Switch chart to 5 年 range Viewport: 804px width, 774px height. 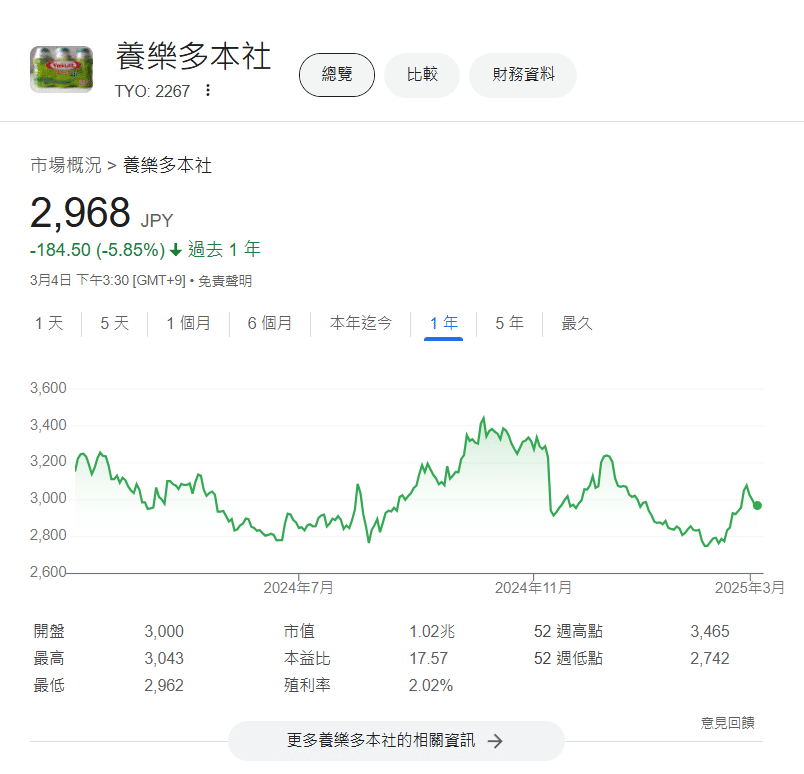(509, 323)
